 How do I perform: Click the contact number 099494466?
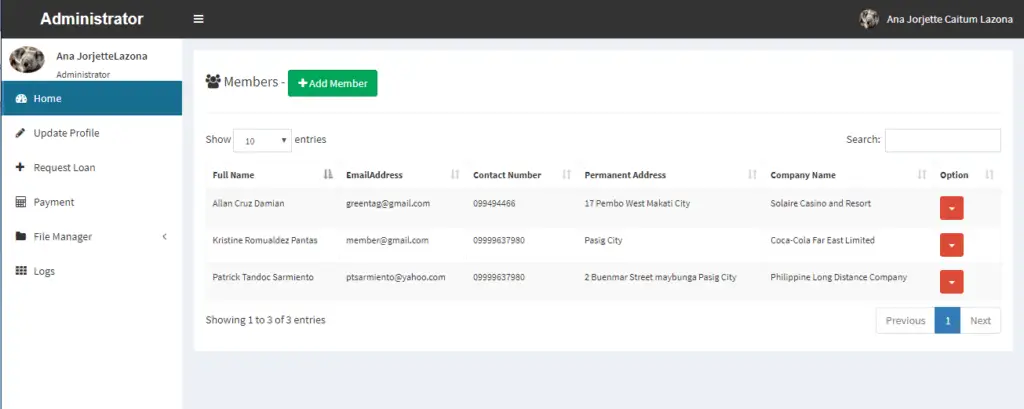(494, 203)
